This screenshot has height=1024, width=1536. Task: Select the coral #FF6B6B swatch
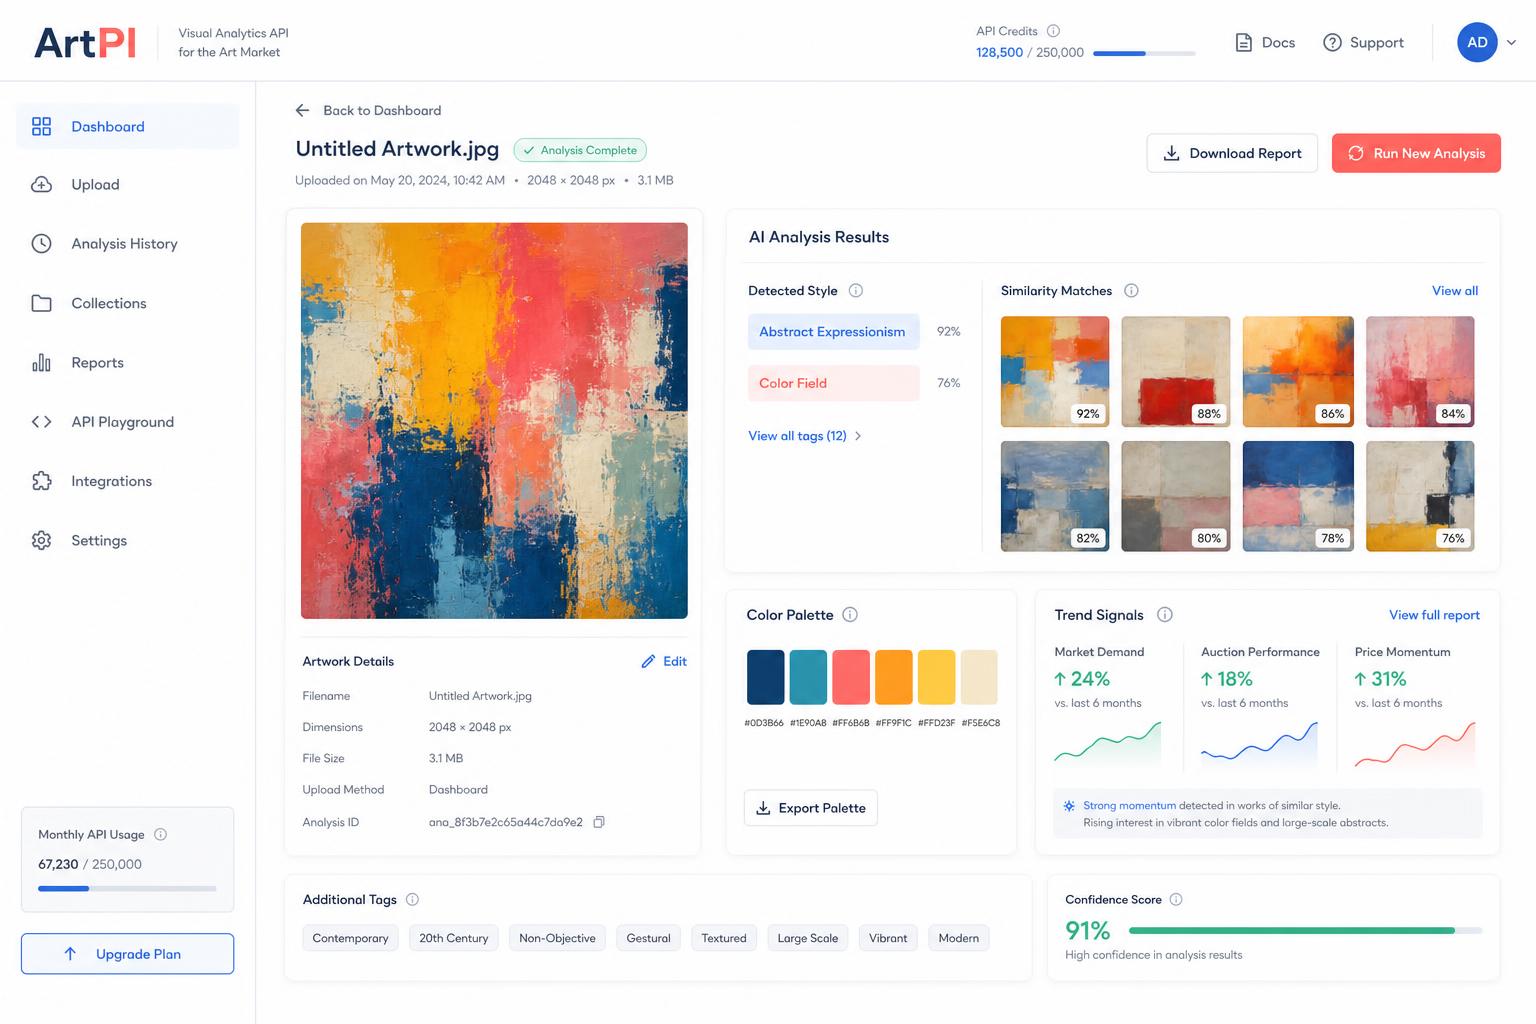click(x=851, y=677)
